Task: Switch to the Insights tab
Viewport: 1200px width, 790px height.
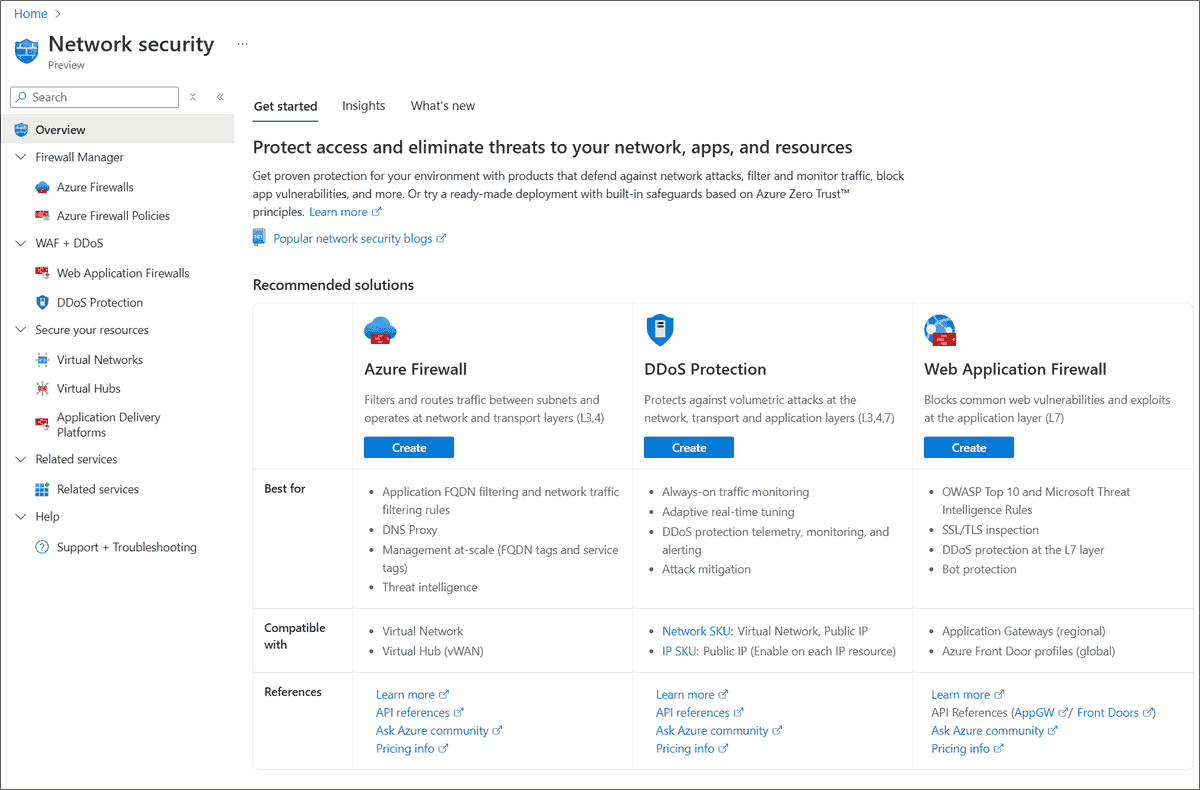Action: [363, 106]
